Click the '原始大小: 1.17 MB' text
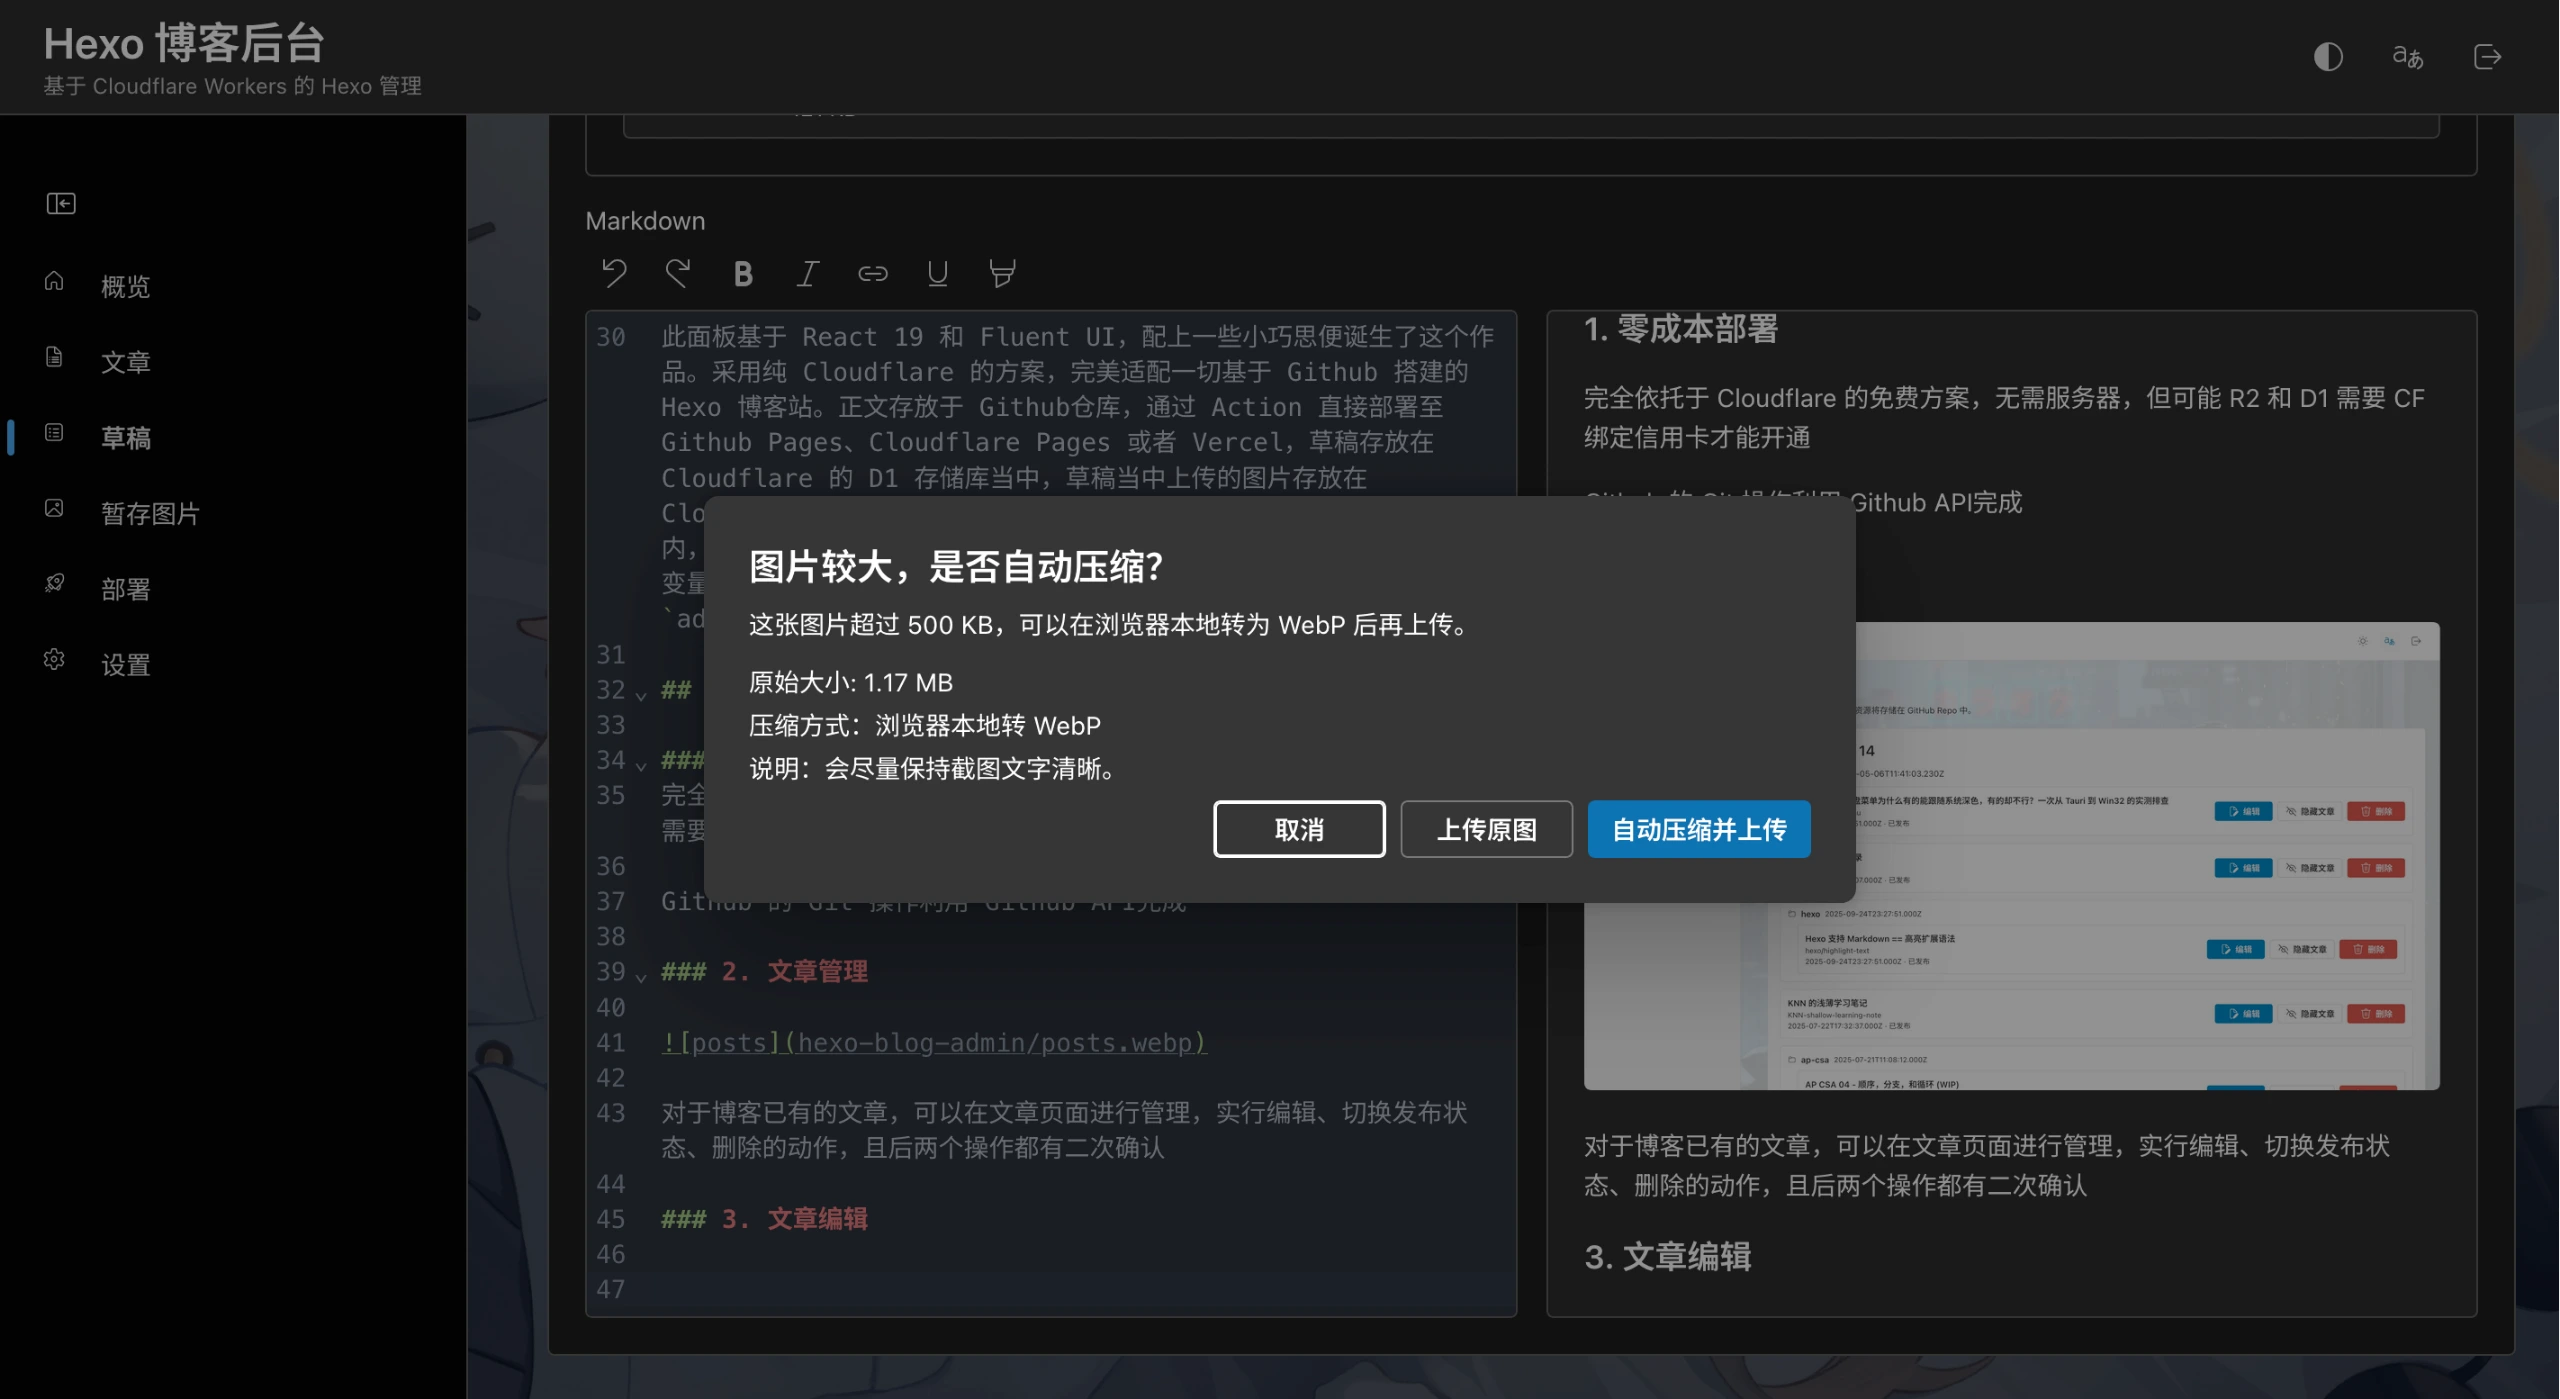Screen dimensions: 2560x1399 851,682
